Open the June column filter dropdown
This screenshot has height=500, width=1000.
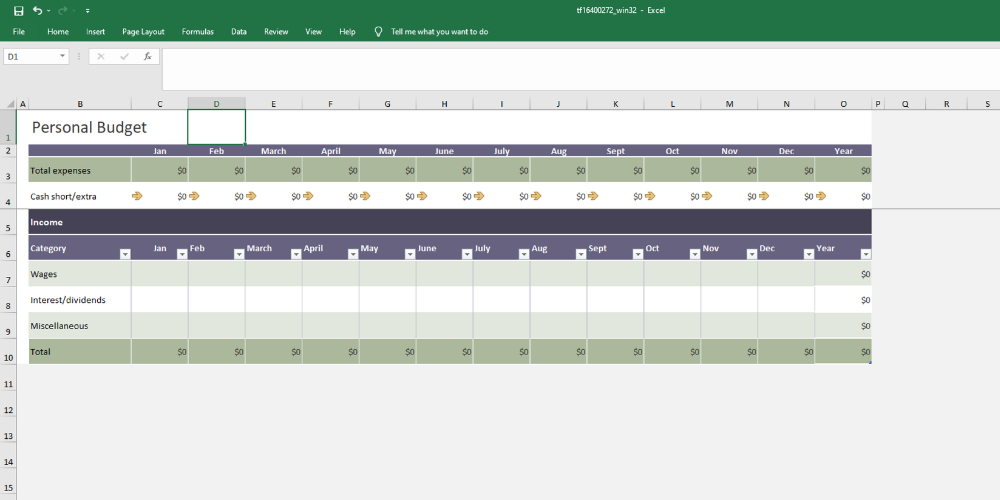(467, 254)
